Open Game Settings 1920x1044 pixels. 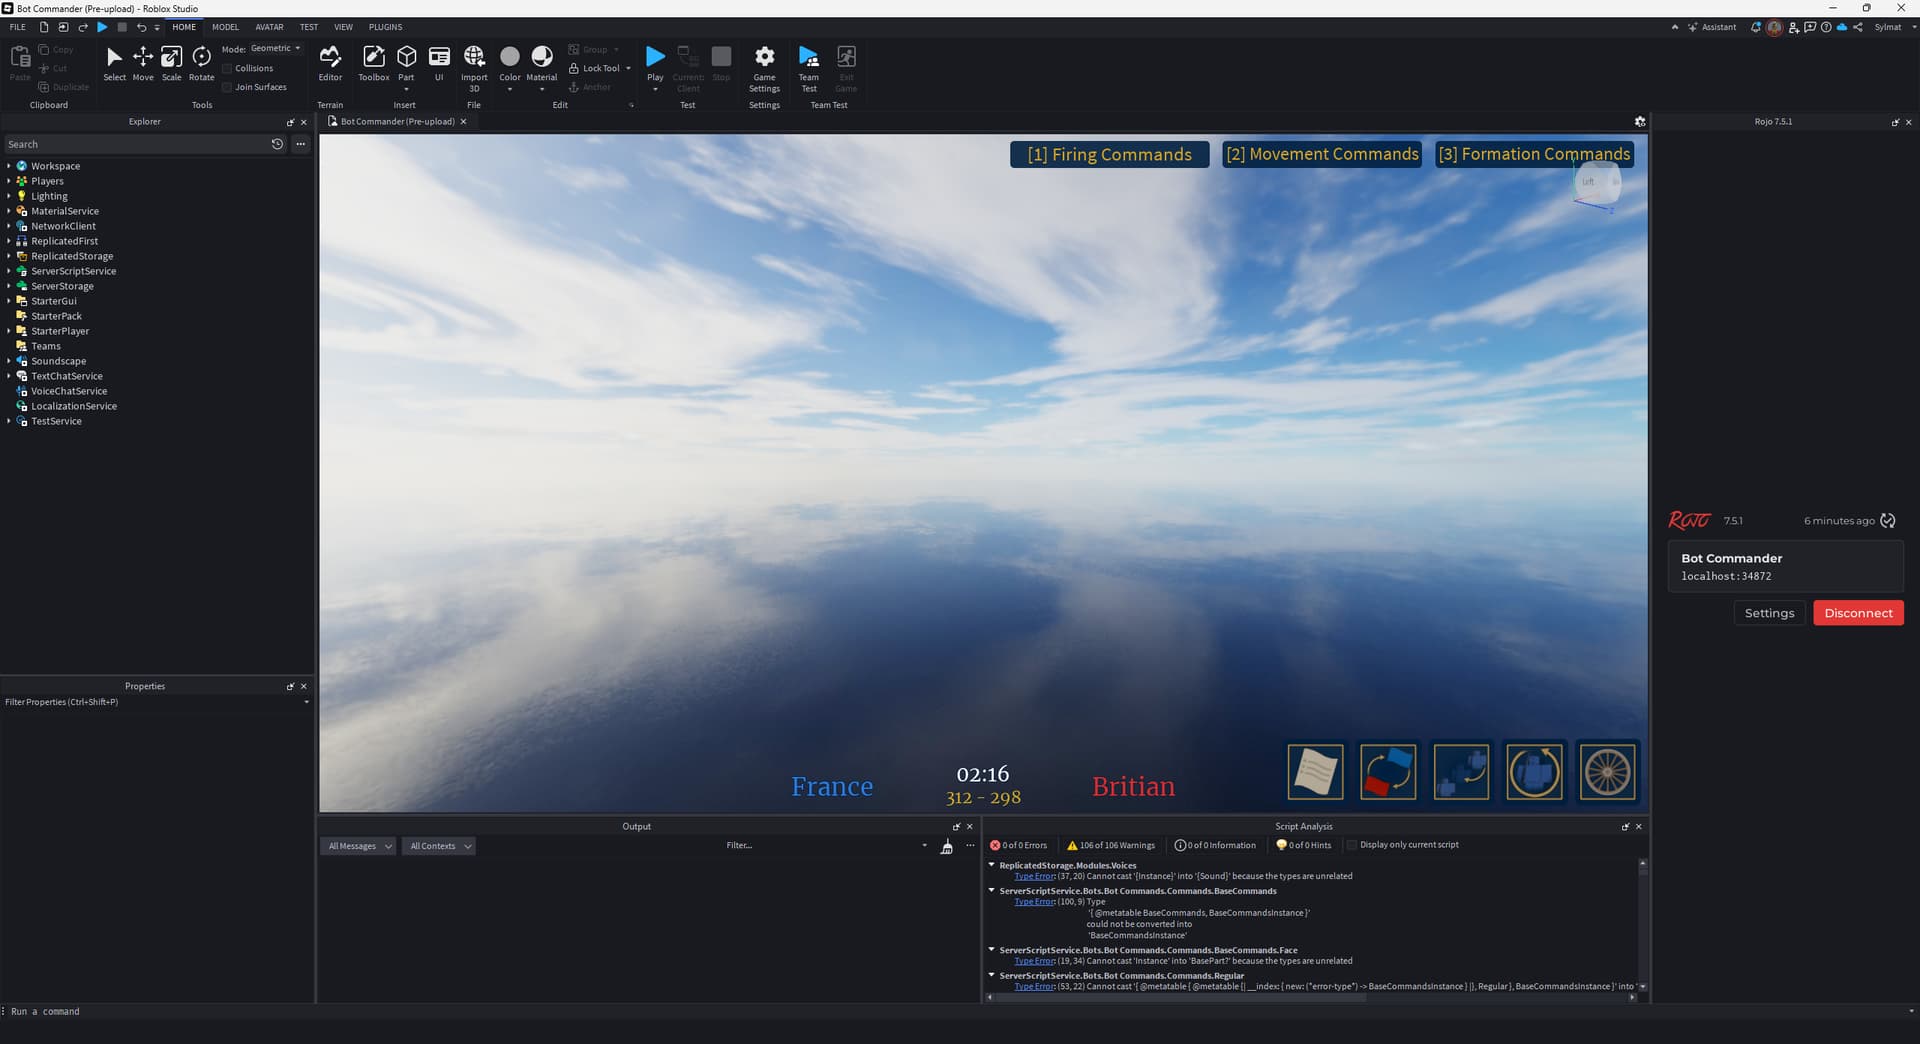click(x=764, y=68)
